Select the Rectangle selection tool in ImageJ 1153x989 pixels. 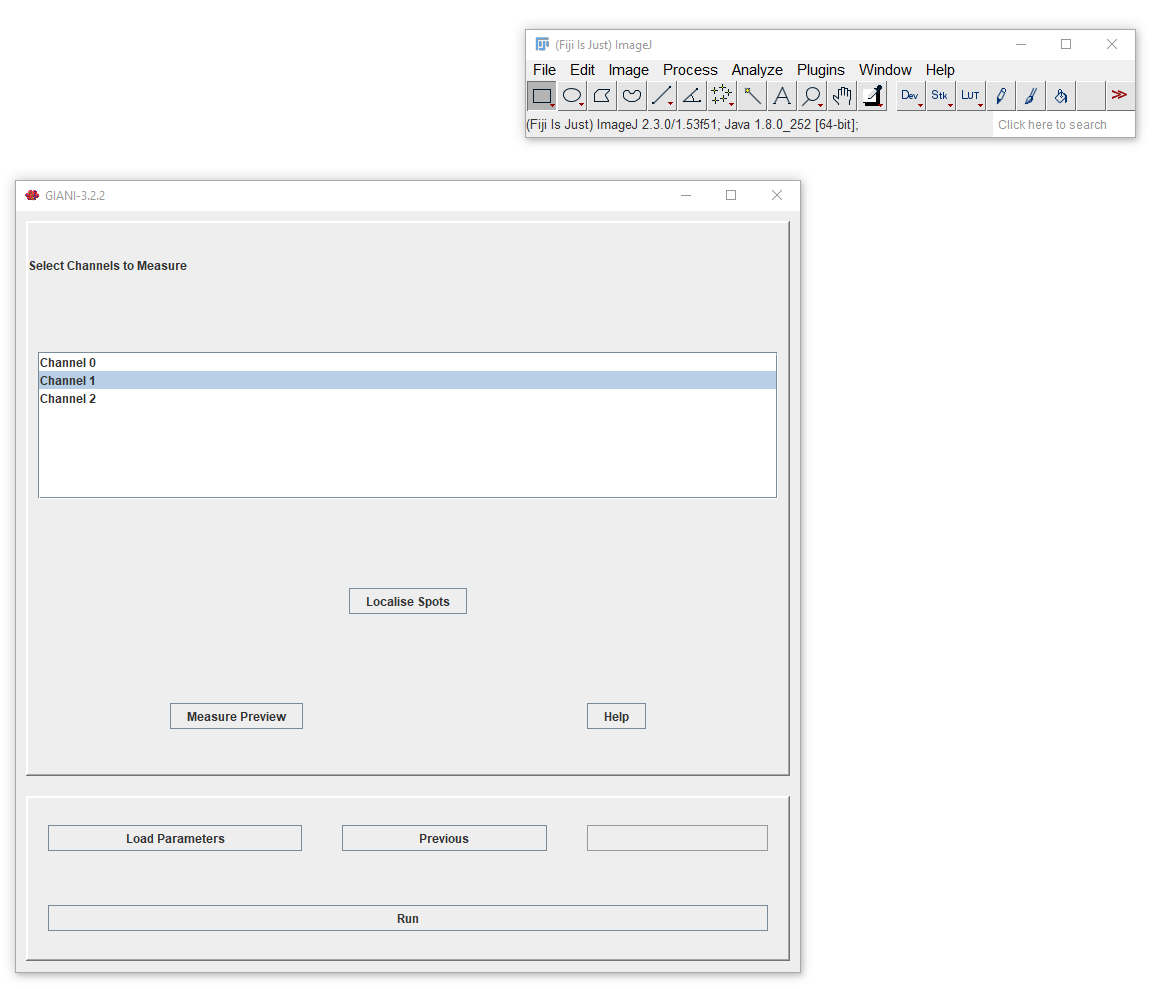tap(542, 96)
